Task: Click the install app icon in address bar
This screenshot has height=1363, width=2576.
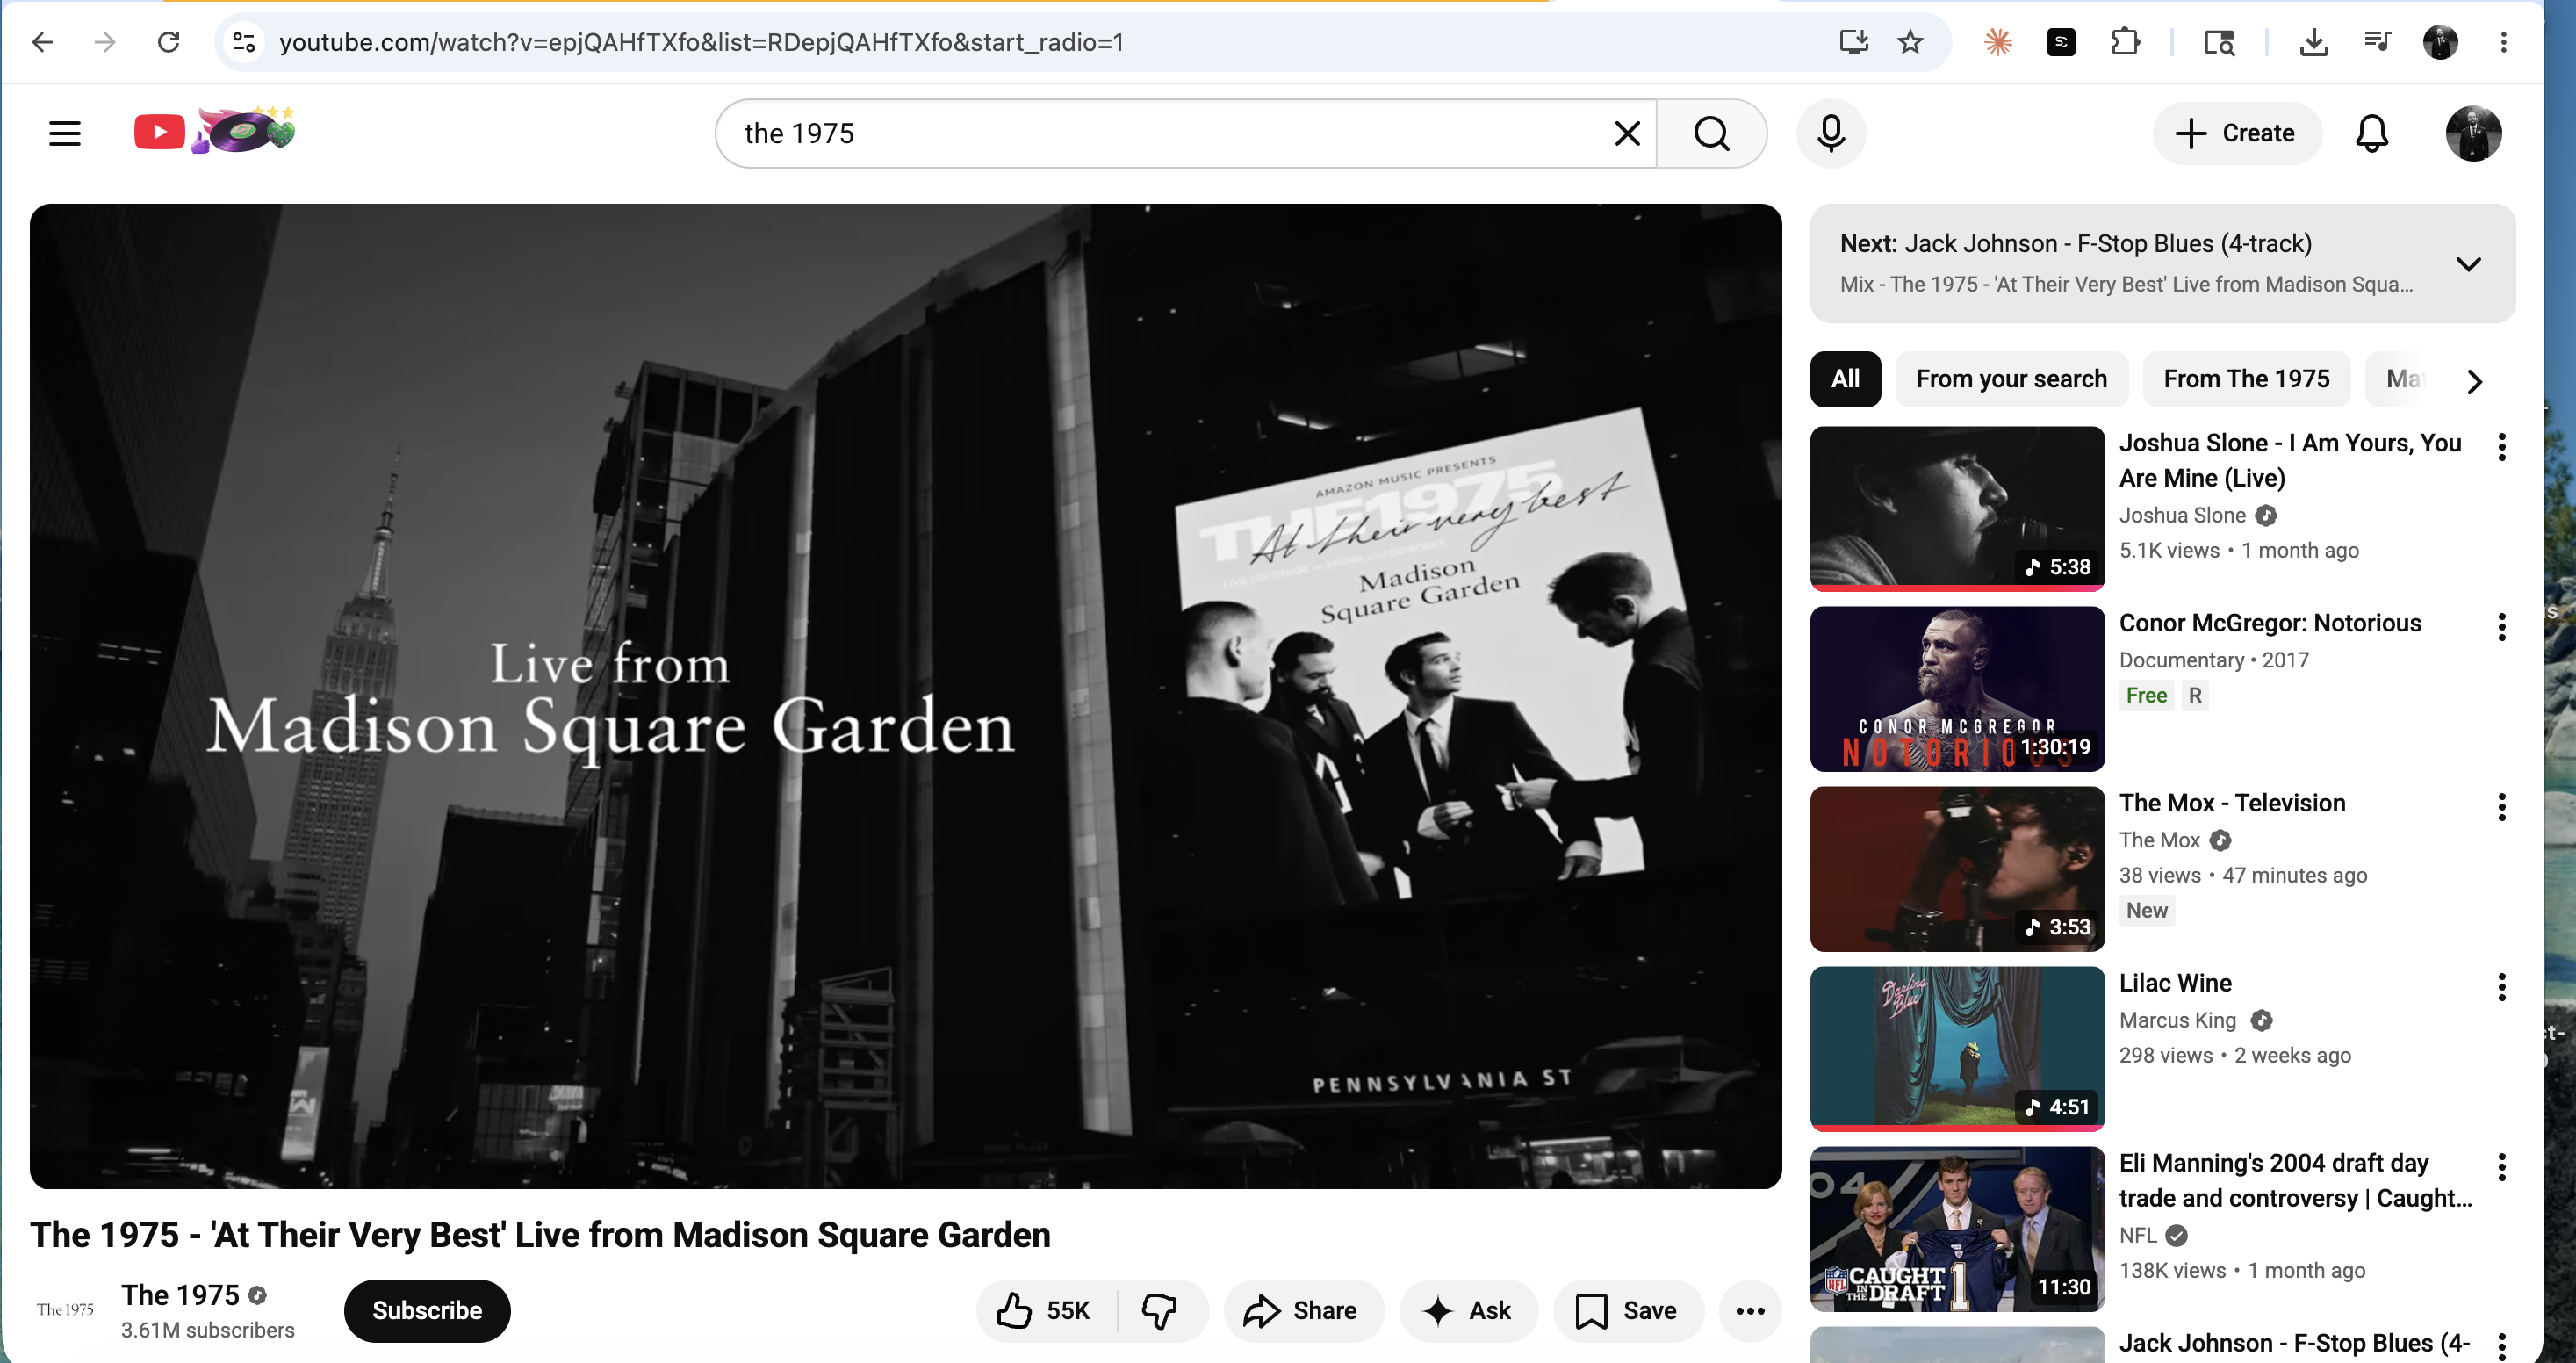Action: pyautogui.click(x=1853, y=42)
